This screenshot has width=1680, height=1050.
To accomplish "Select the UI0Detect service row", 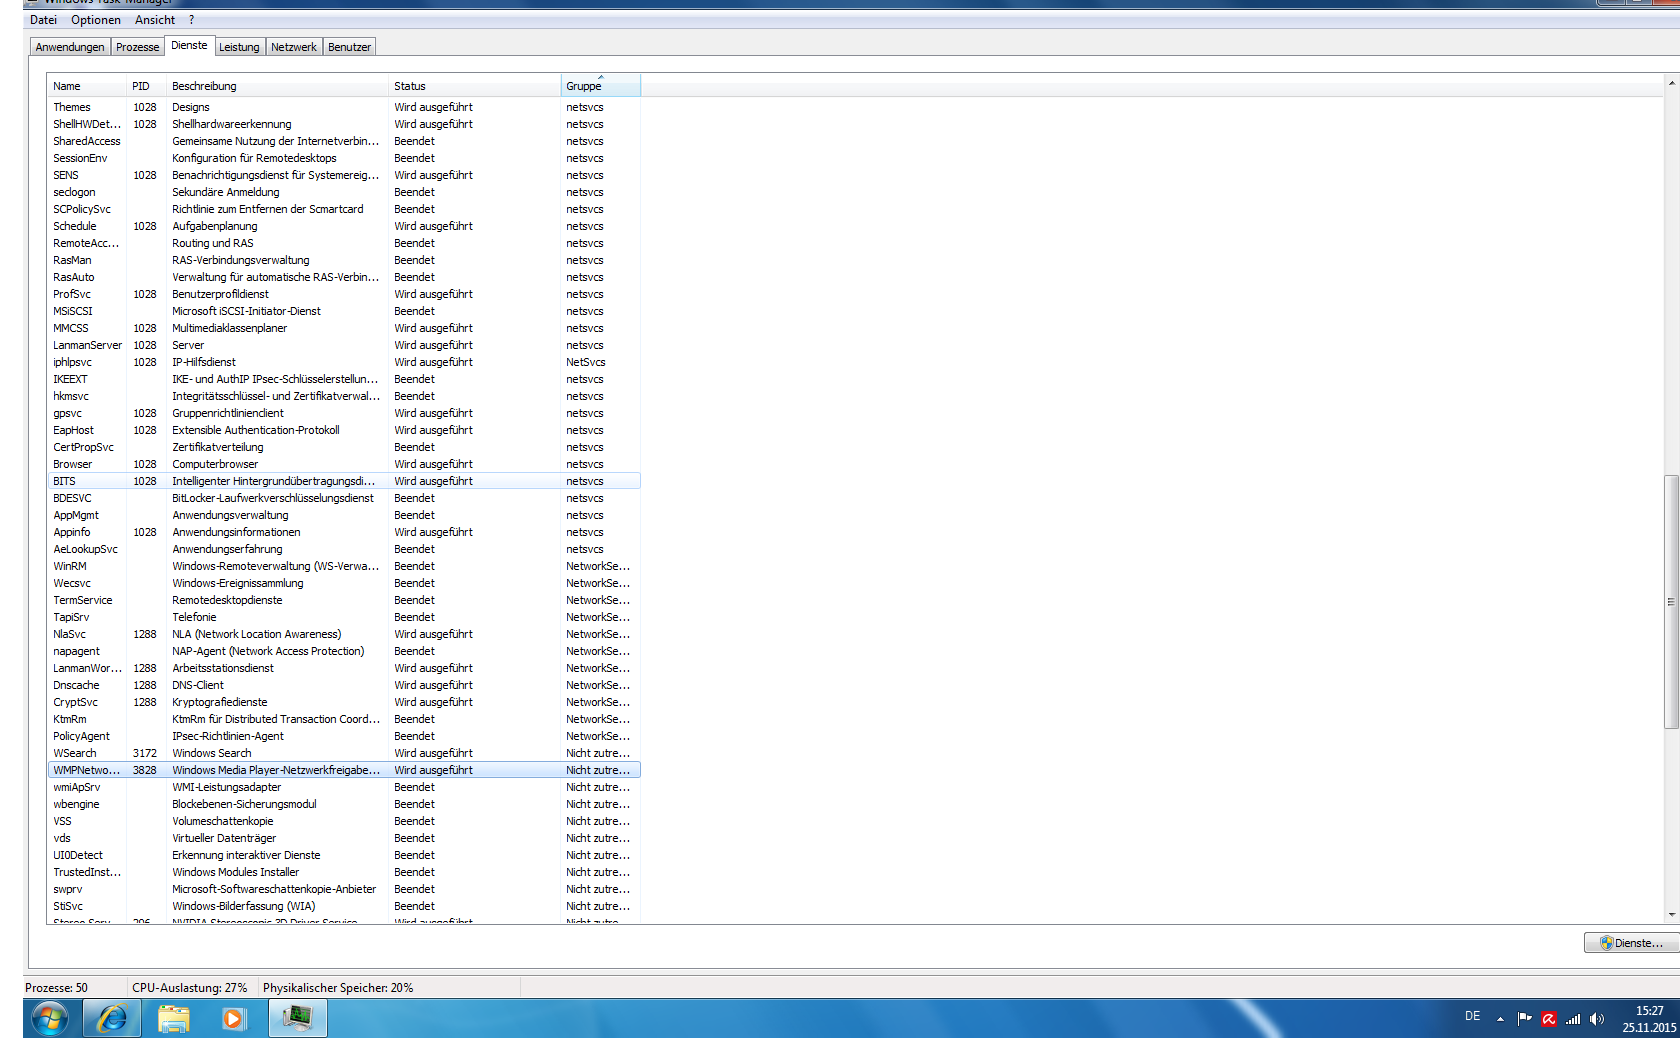I will coord(344,855).
